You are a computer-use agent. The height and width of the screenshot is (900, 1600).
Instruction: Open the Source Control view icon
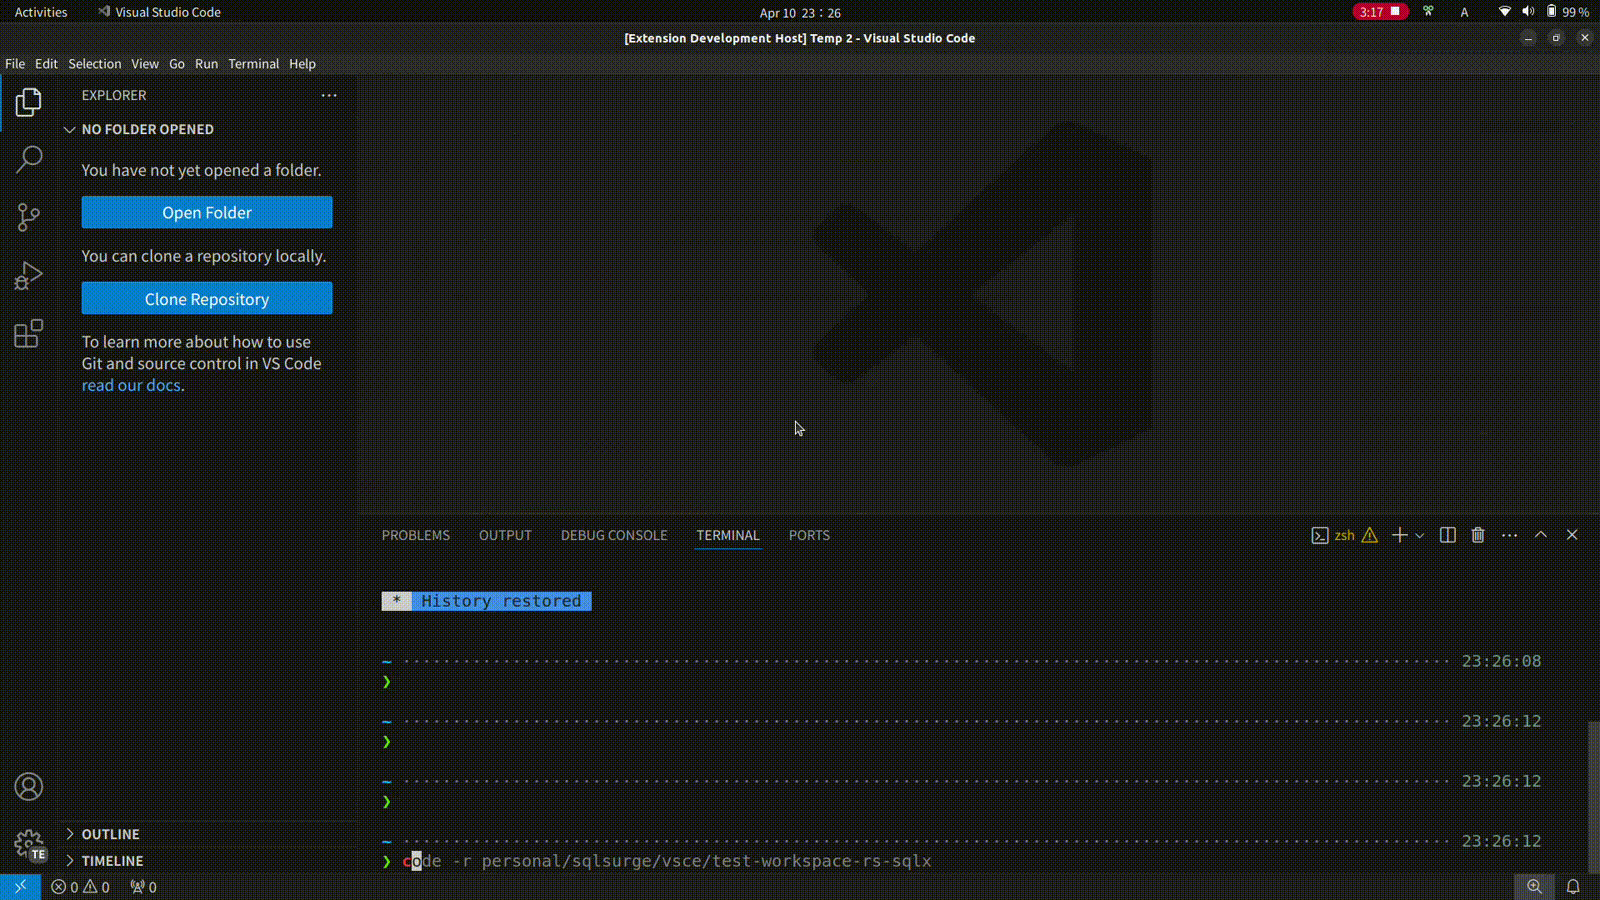[x=29, y=217]
